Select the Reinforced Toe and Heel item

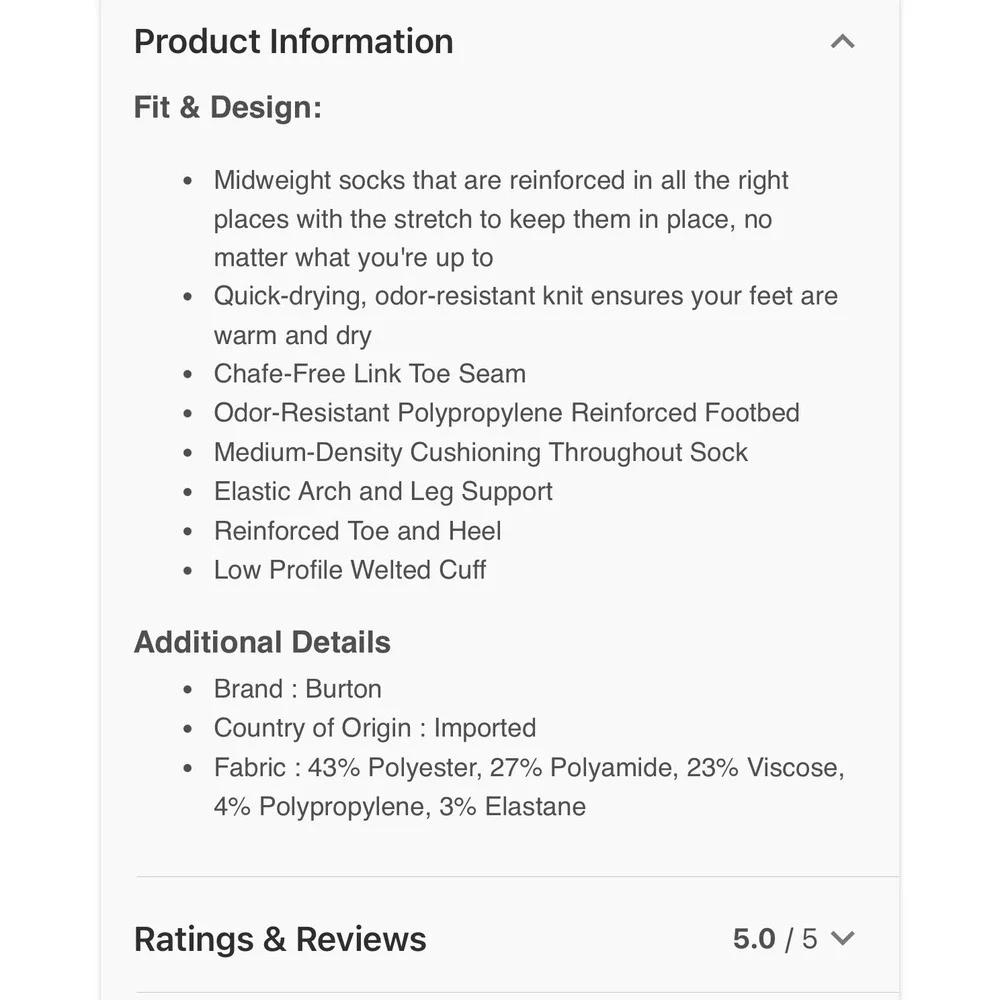[357, 531]
